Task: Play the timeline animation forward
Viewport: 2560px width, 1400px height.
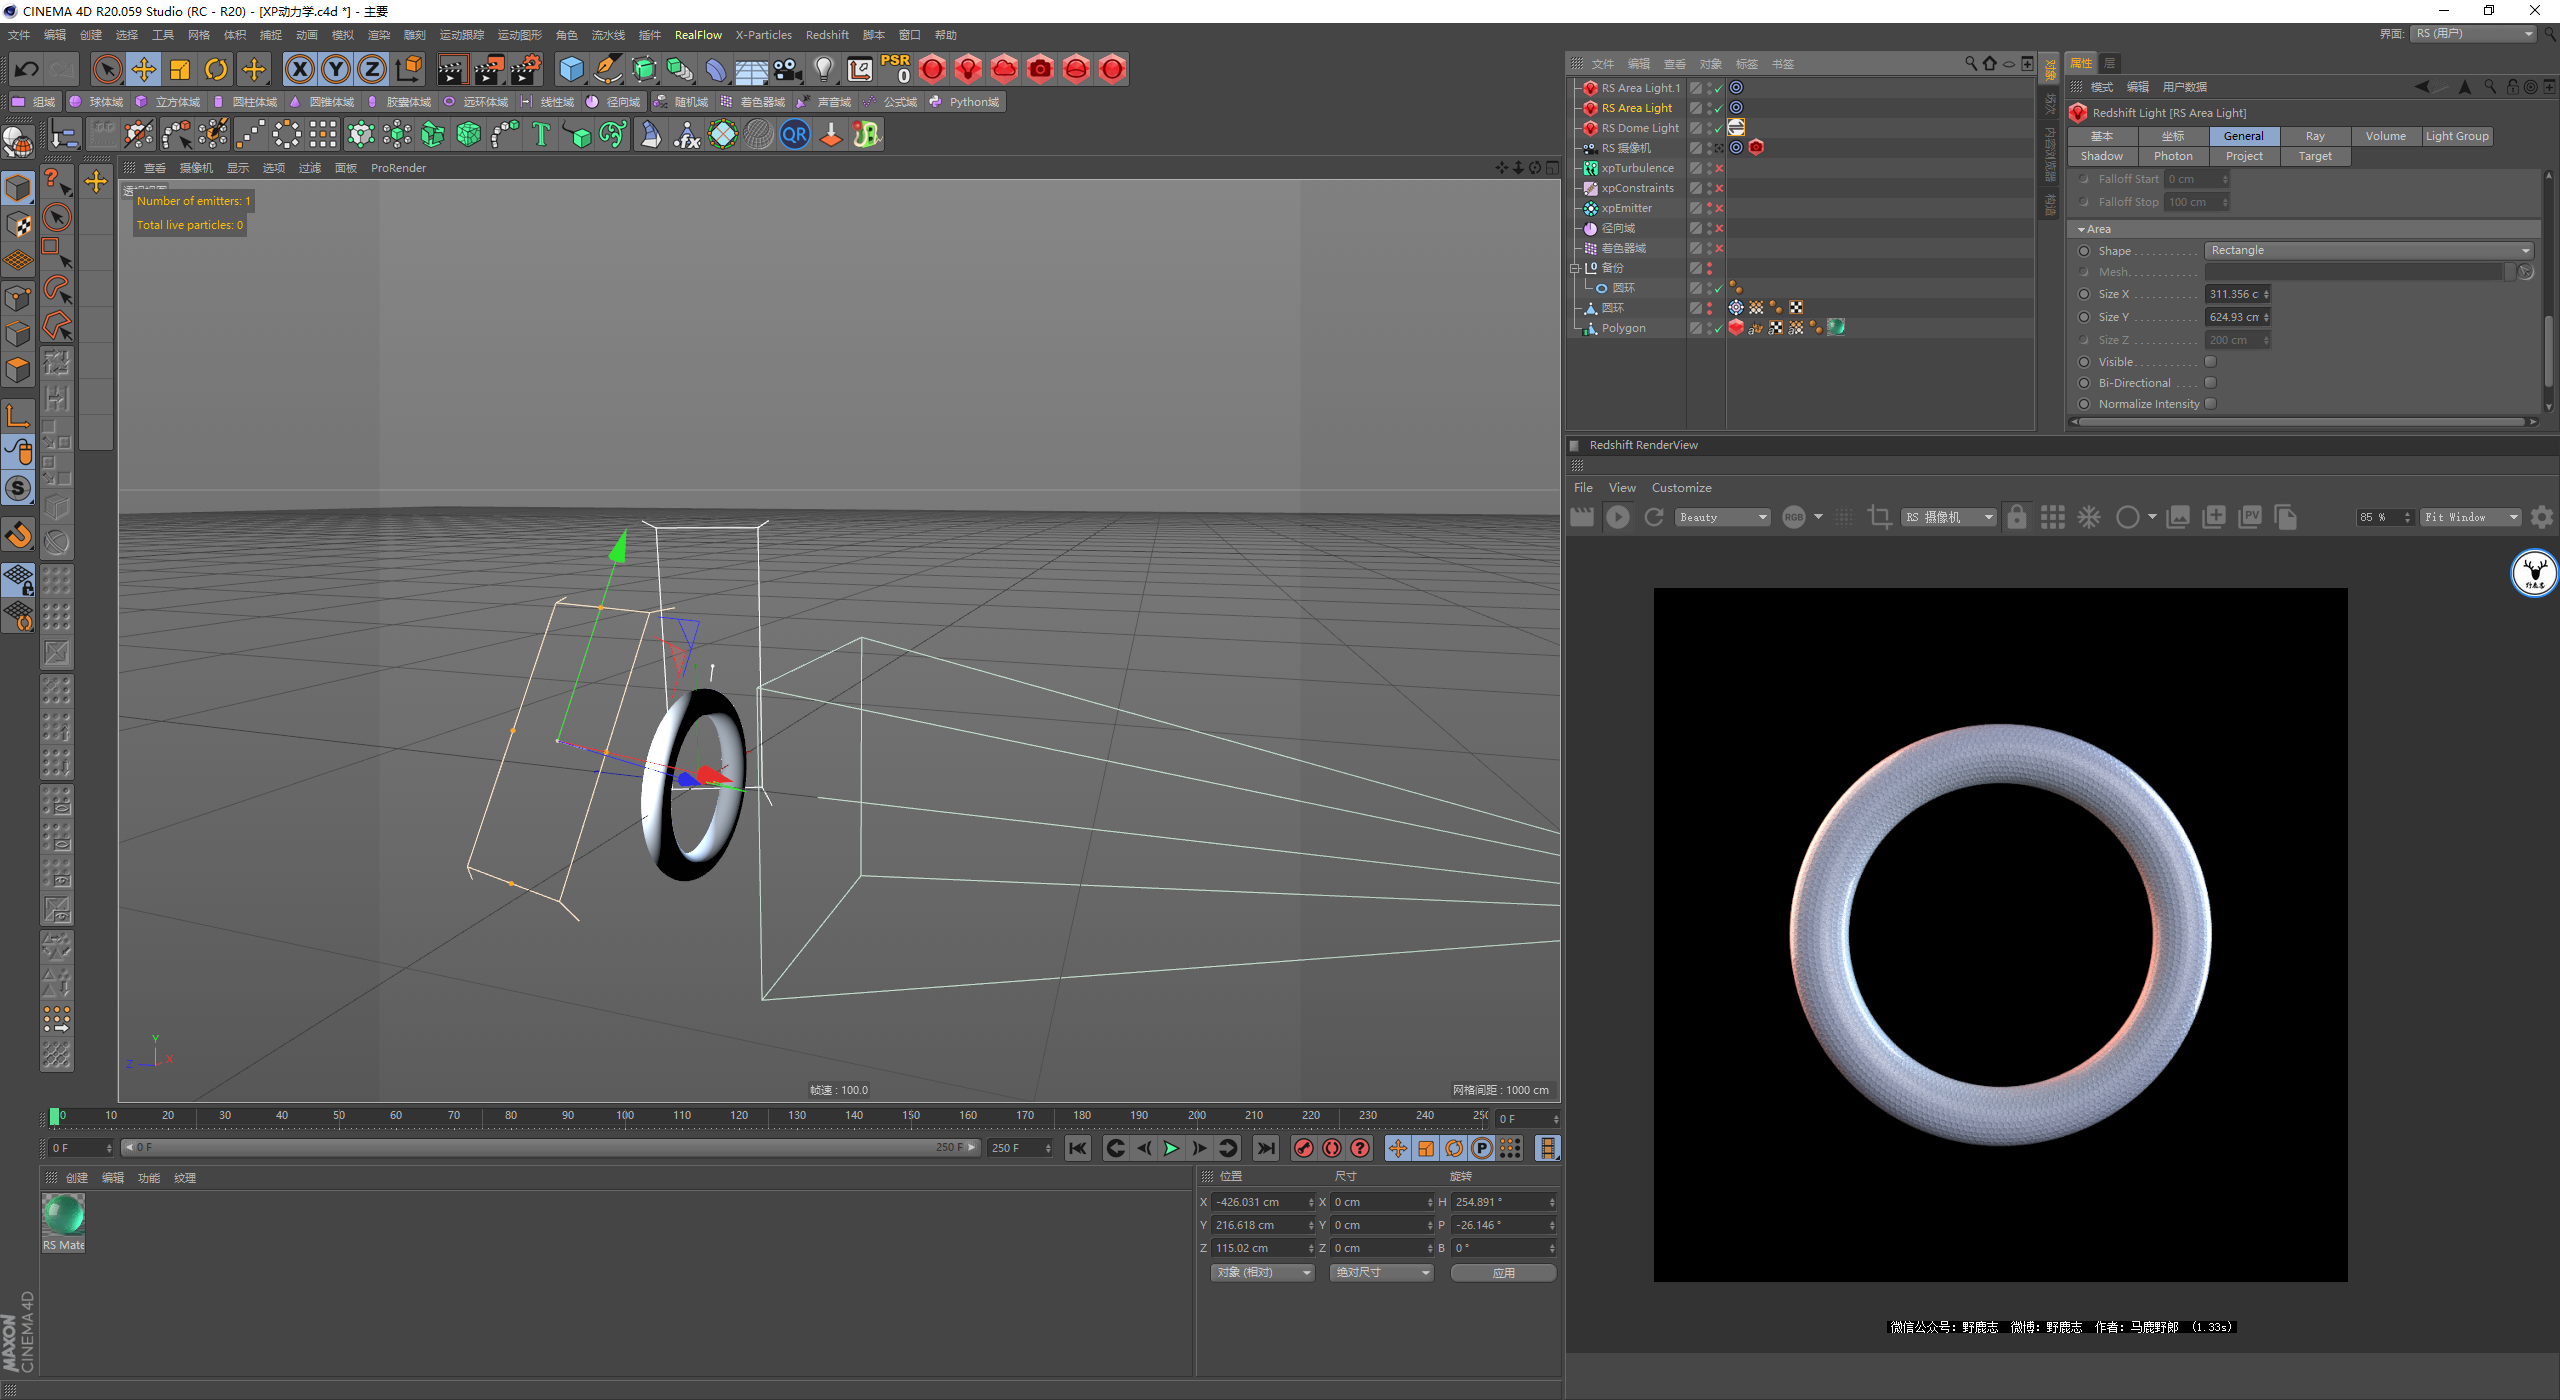Action: [1171, 1148]
